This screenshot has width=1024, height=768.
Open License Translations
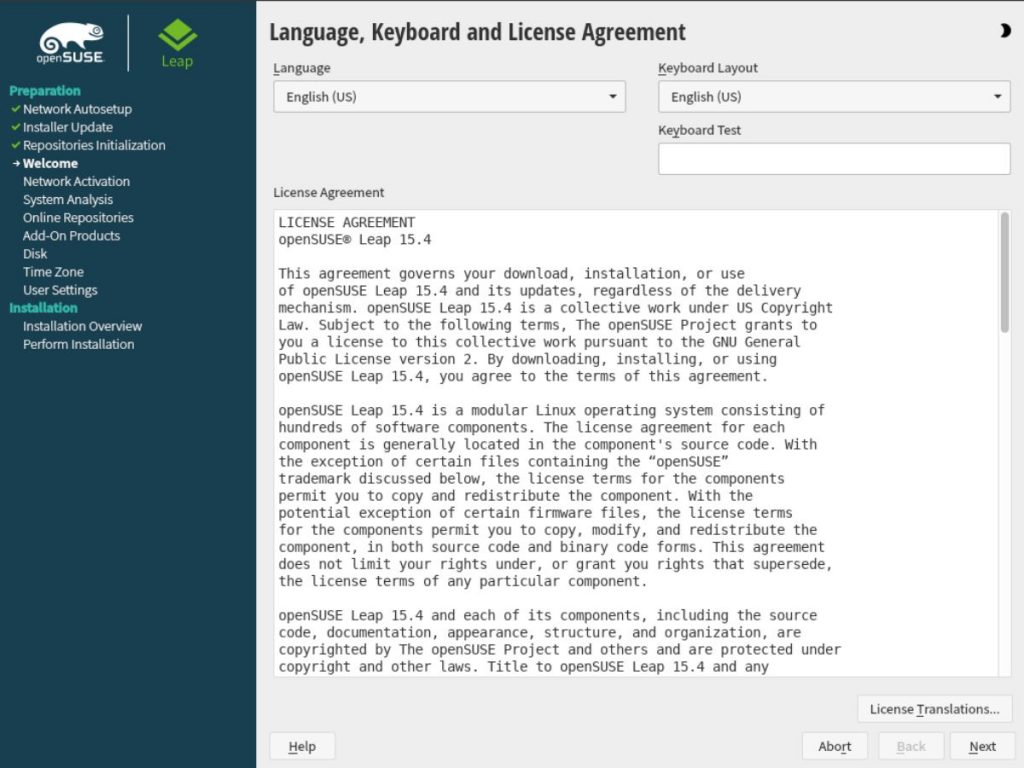pos(934,708)
